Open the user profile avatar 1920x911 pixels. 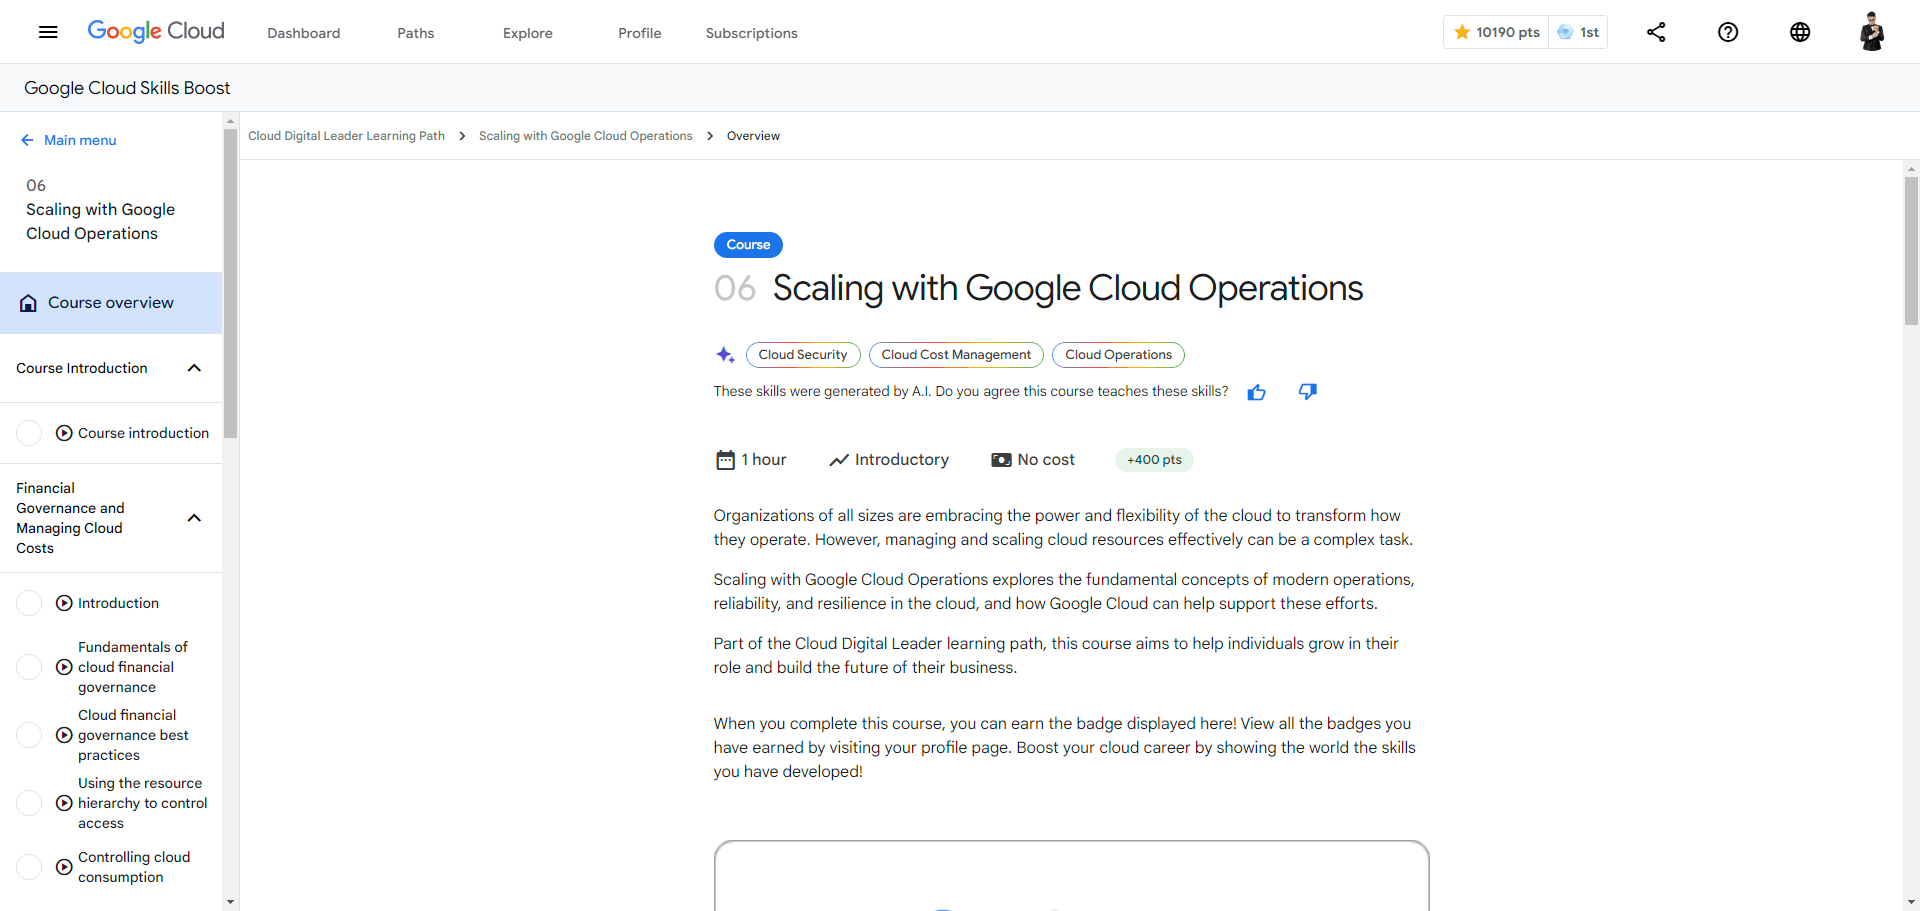pyautogui.click(x=1872, y=32)
